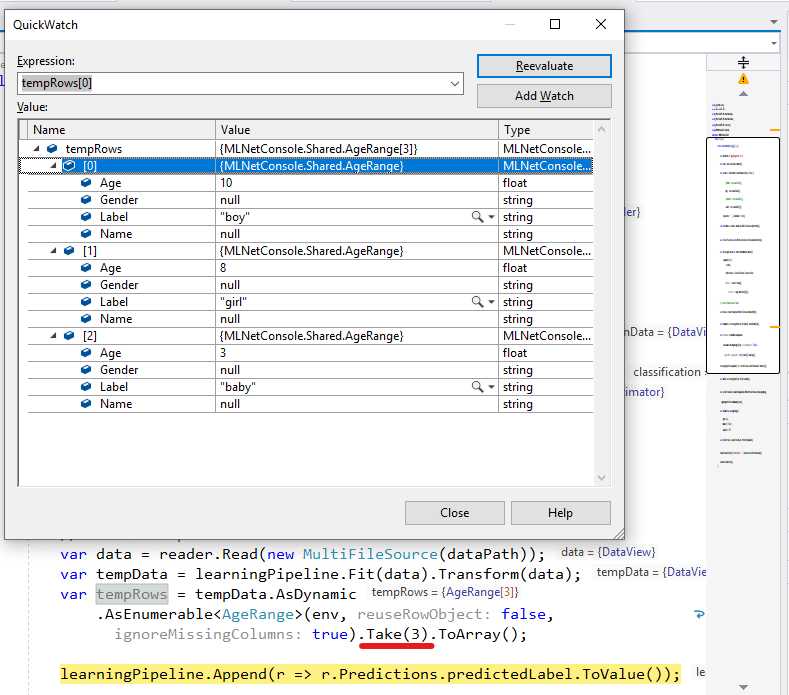Collapse the [2] array element

coord(53,336)
